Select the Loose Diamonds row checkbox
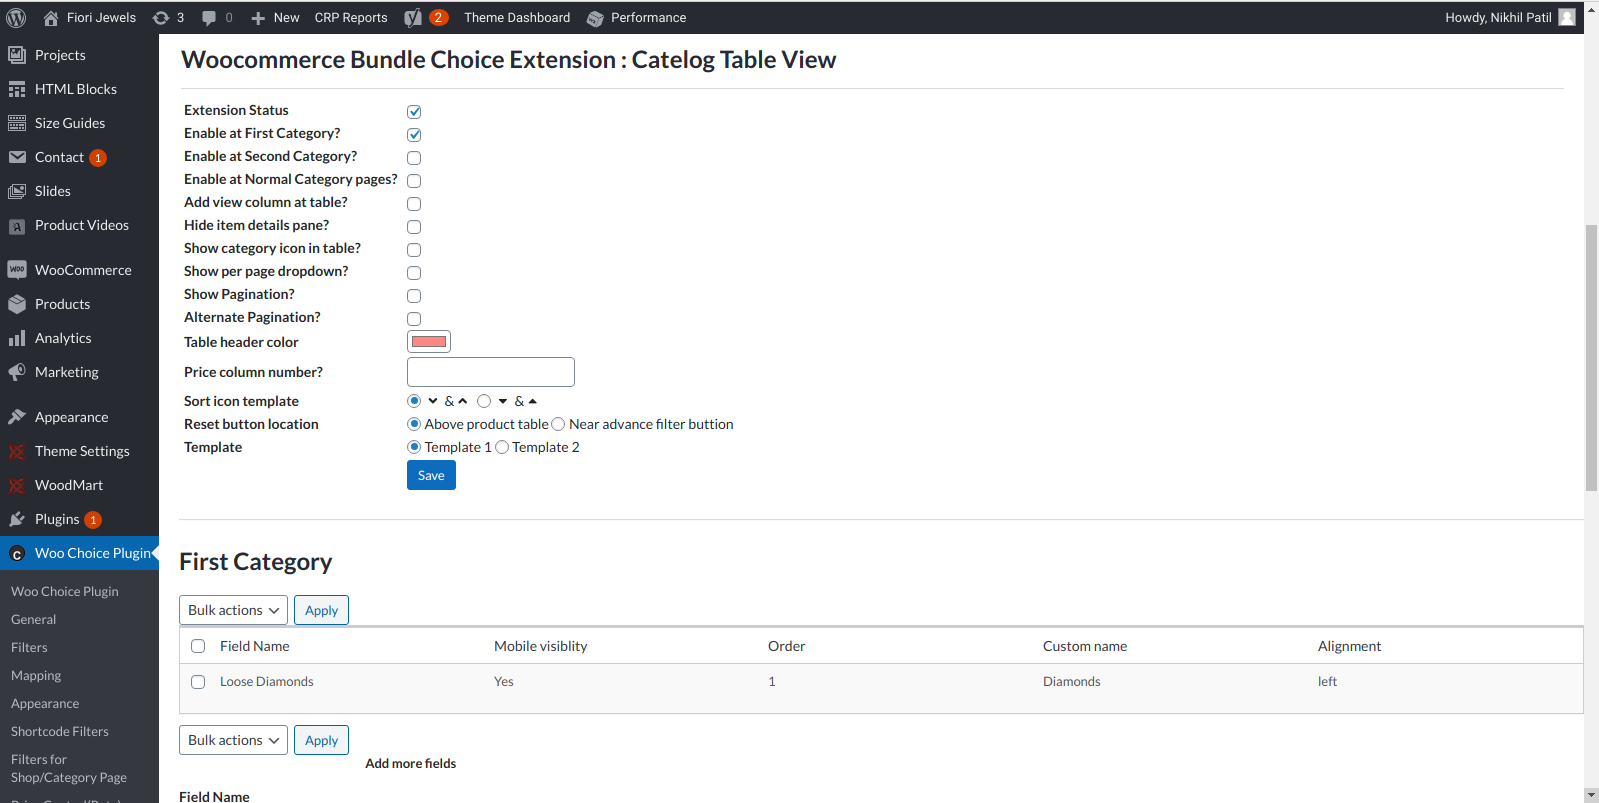The width and height of the screenshot is (1599, 803). click(x=198, y=682)
